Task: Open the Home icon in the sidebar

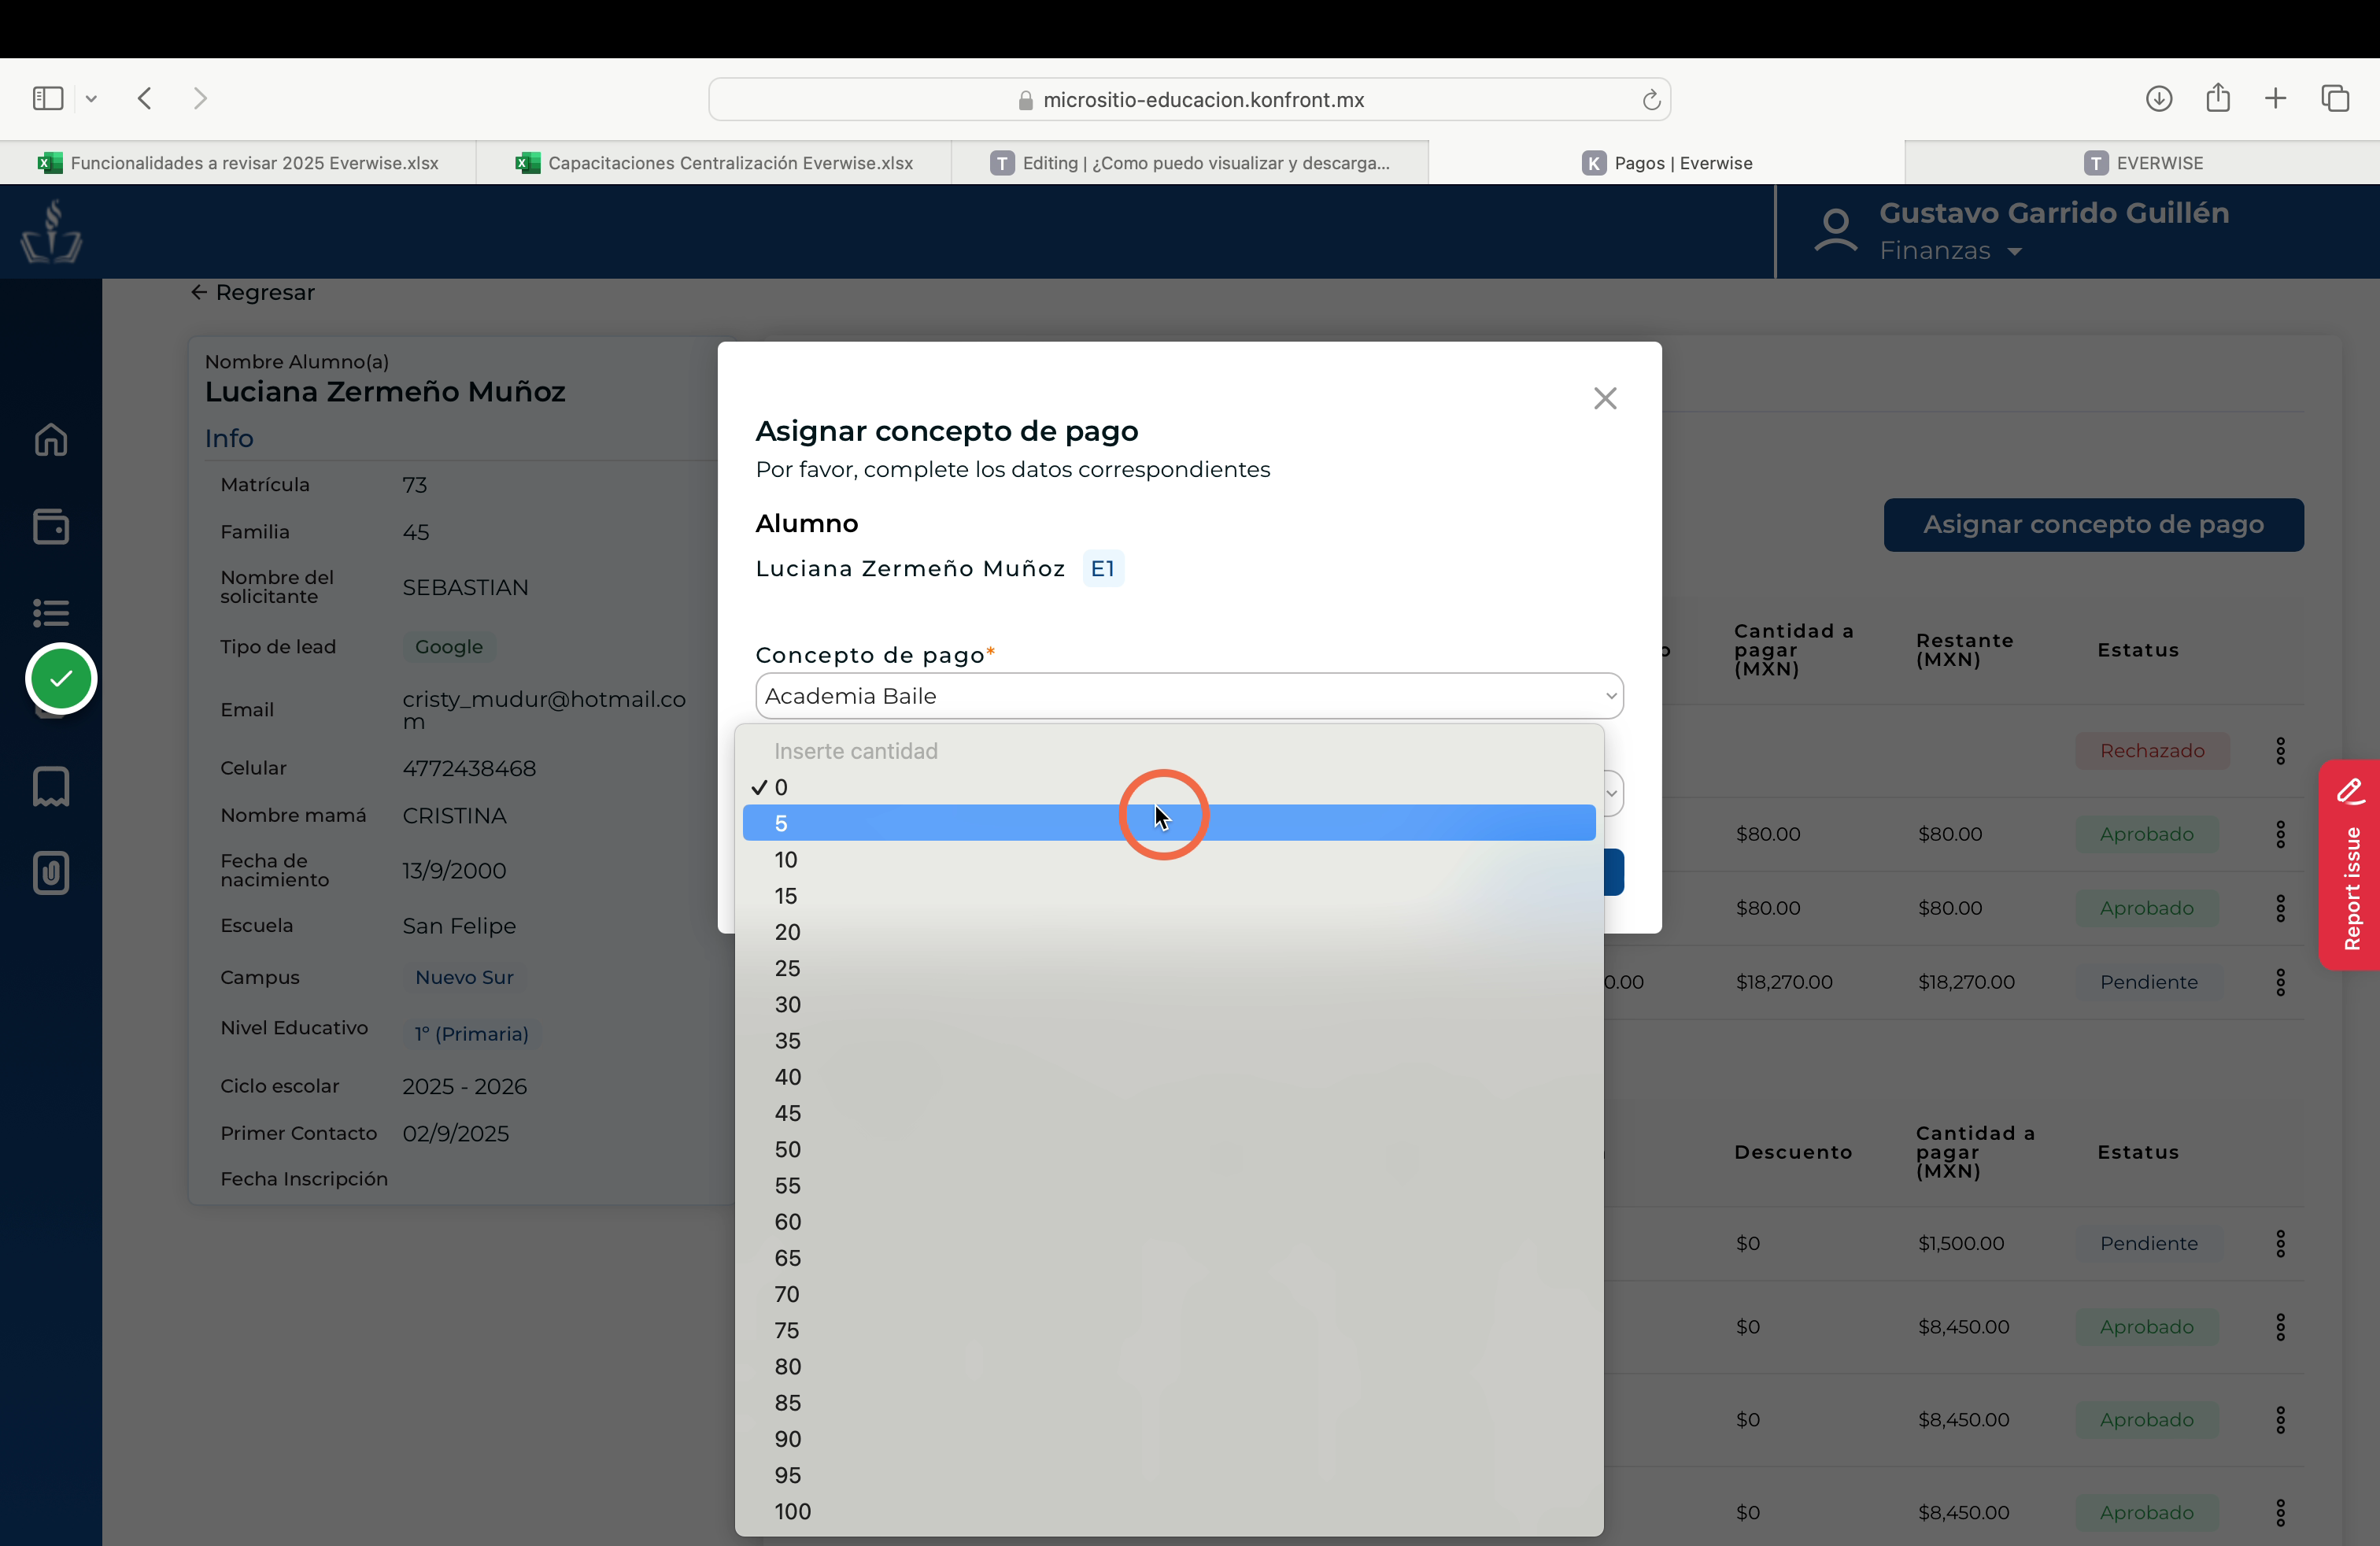Action: tap(51, 439)
